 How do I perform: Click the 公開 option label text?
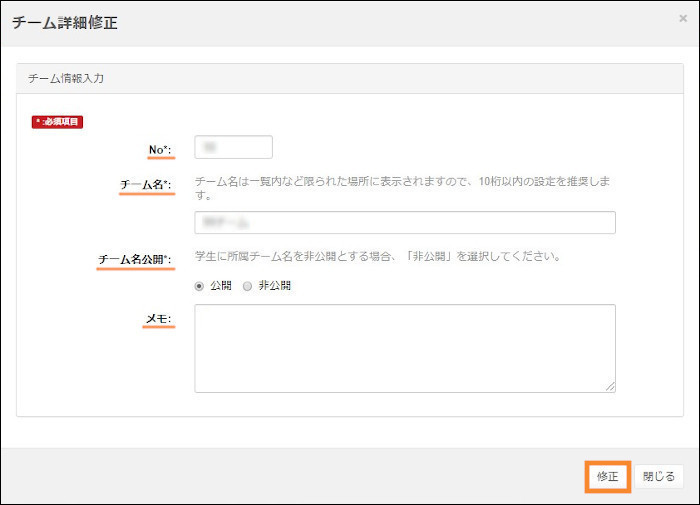[220, 286]
